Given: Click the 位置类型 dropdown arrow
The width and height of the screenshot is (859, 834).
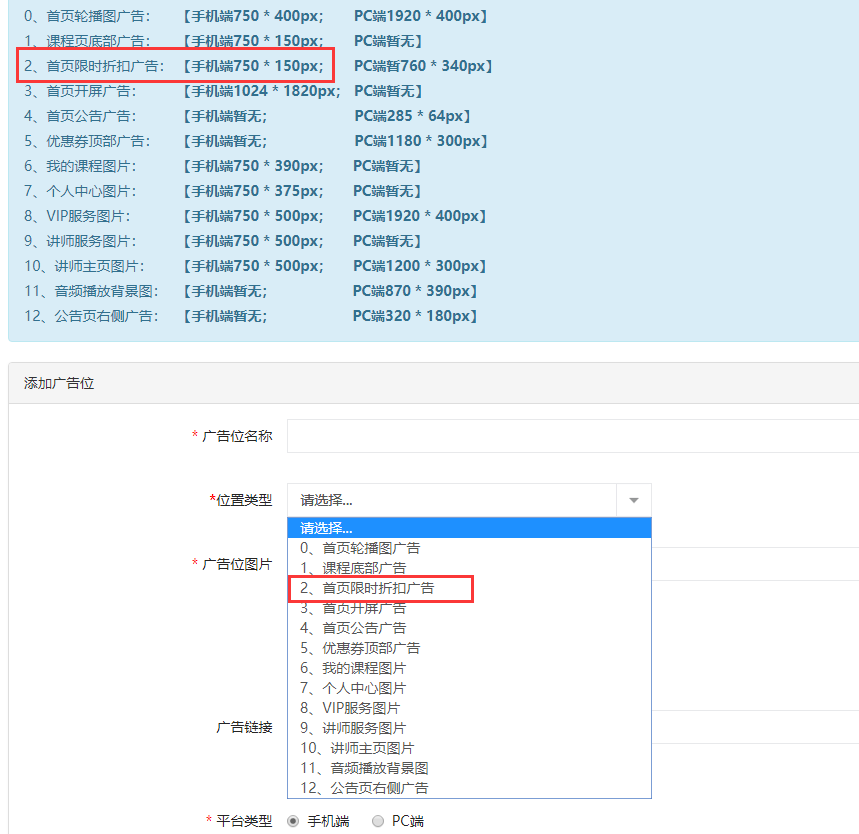Looking at the screenshot, I should 634,500.
